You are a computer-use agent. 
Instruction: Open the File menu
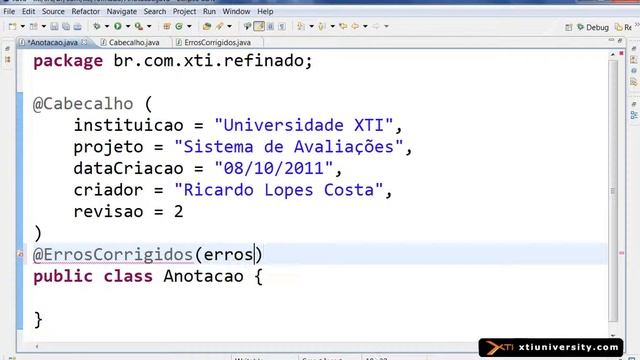coord(9,11)
